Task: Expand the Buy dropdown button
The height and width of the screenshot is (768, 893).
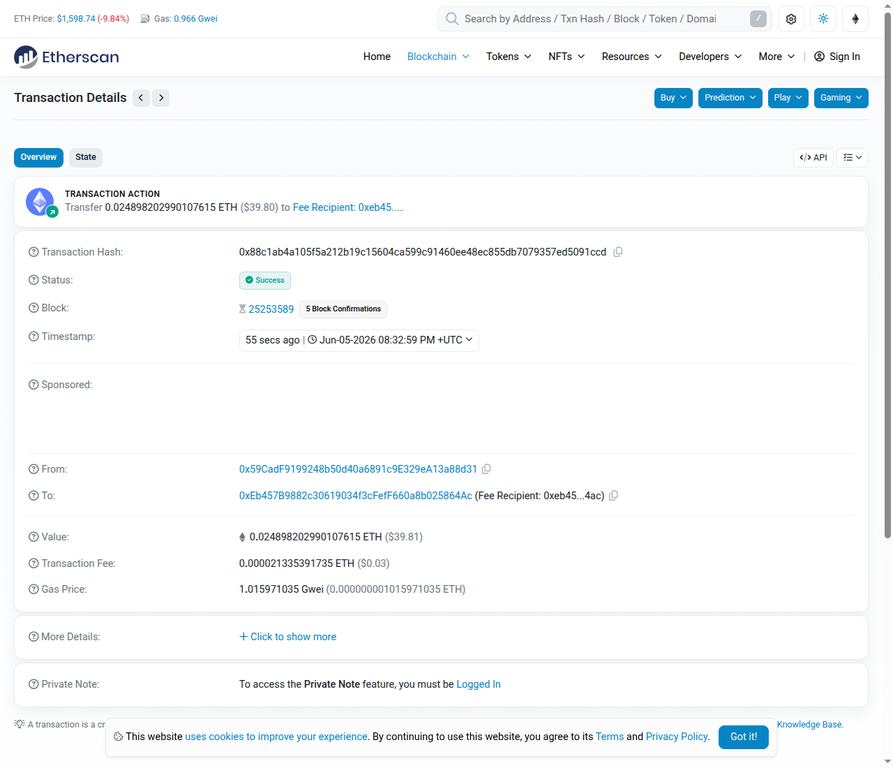Action: [x=673, y=98]
